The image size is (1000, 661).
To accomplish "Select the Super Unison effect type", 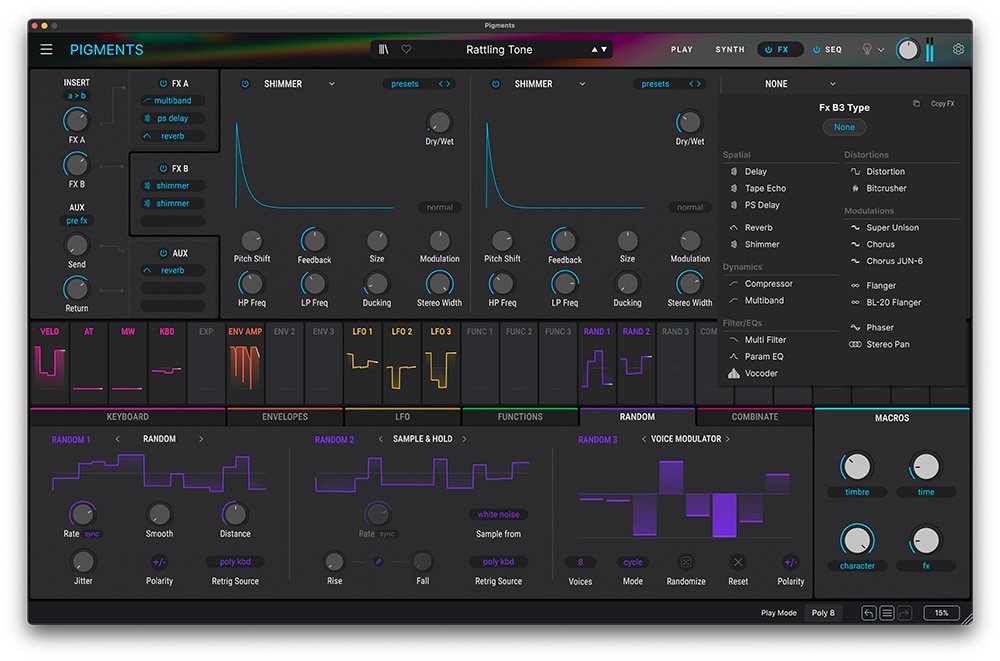I will tap(885, 227).
